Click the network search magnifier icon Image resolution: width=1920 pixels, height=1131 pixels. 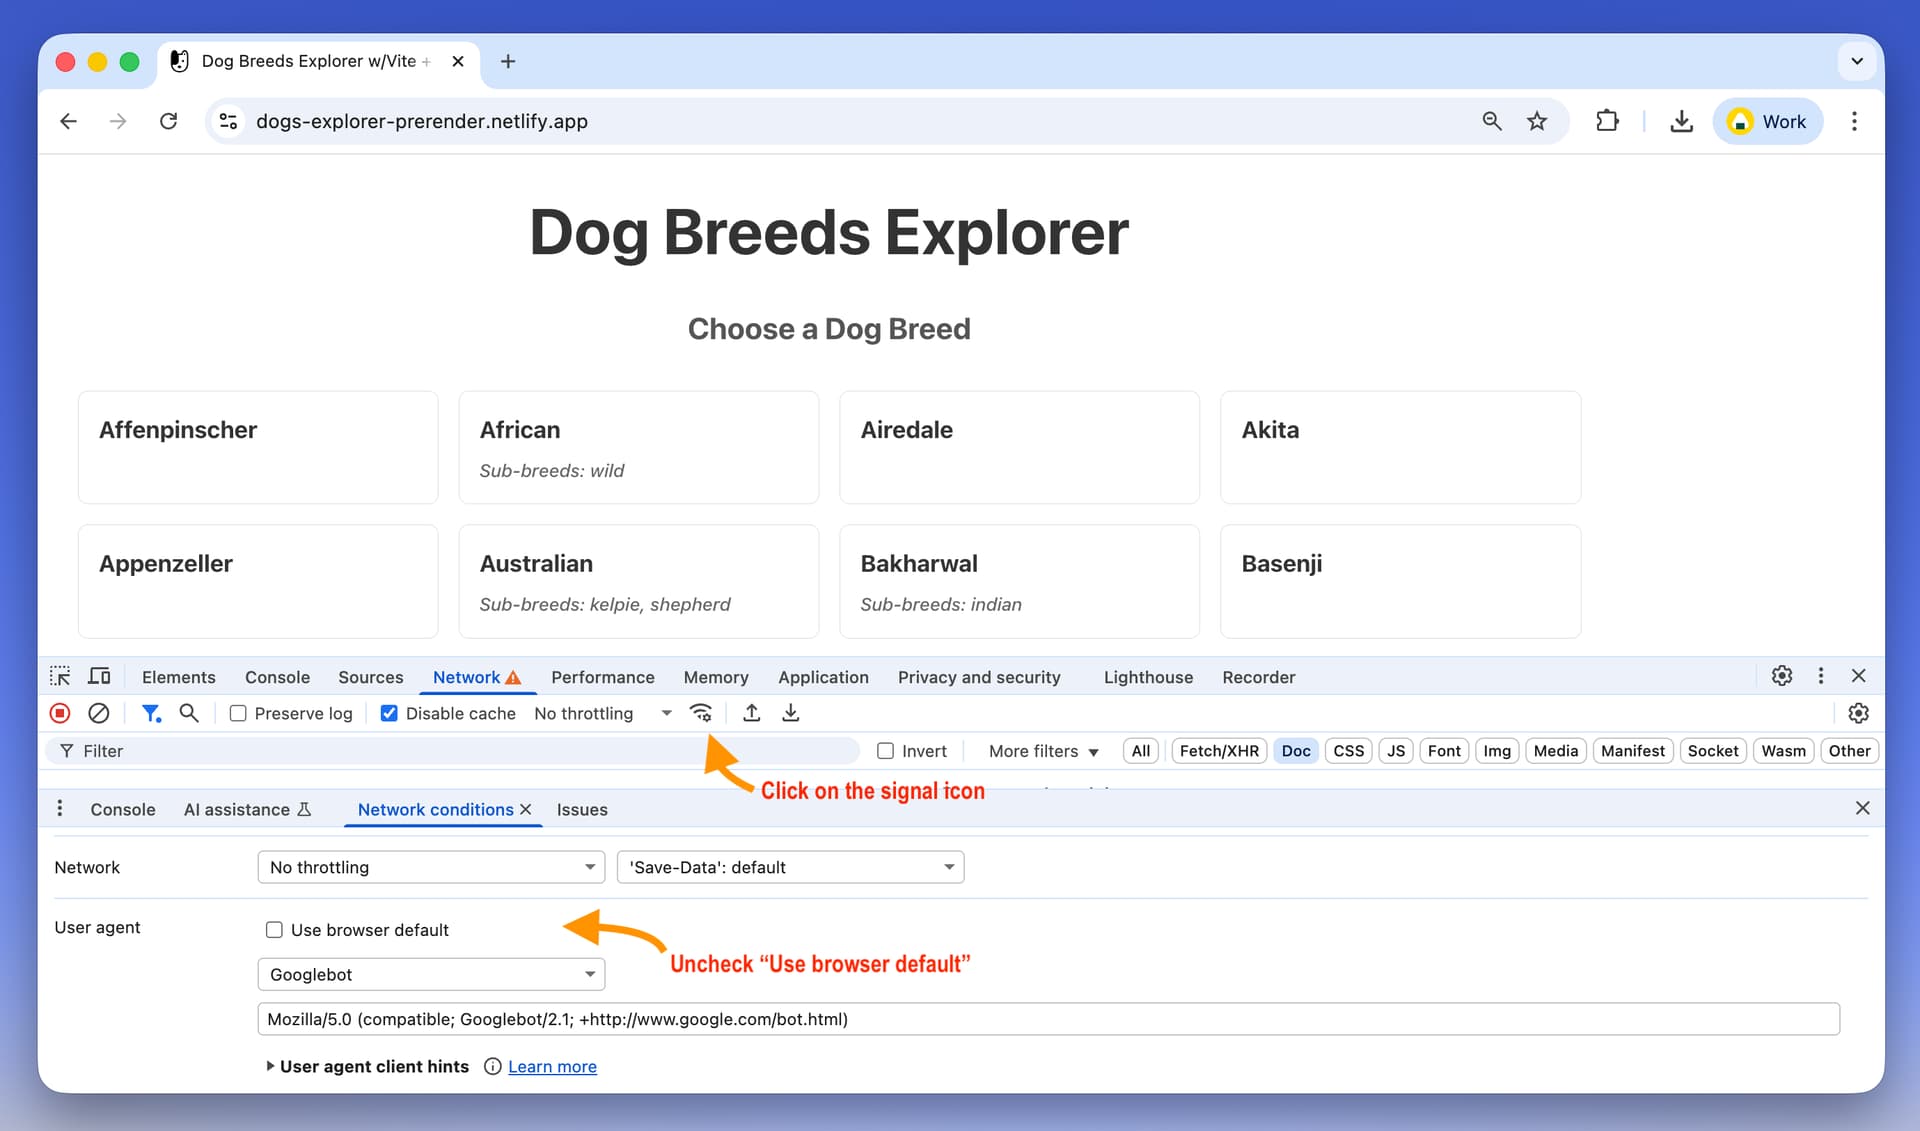(x=188, y=713)
